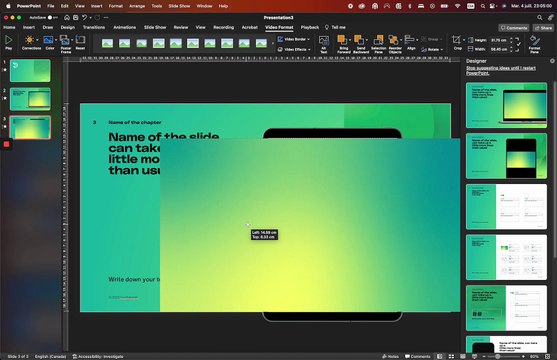Viewport: 557px width, 360px height.
Task: Choose the Designer layout with phone mockup
Action: pyautogui.click(x=506, y=156)
